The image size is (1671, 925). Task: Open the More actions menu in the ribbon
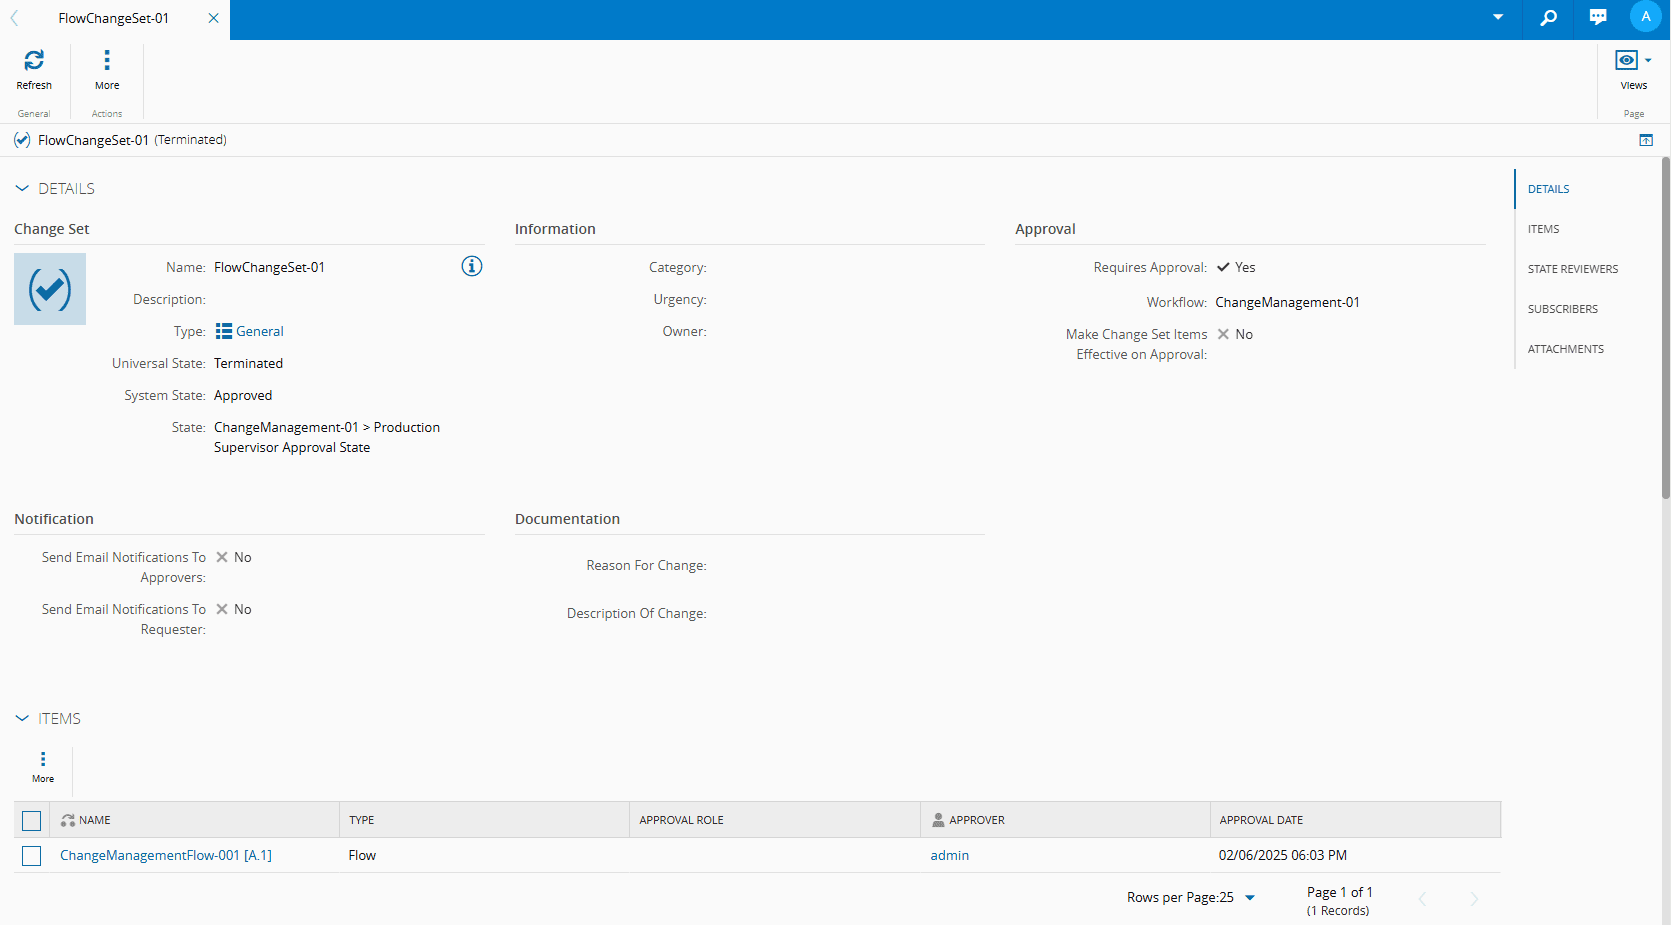coord(107,70)
